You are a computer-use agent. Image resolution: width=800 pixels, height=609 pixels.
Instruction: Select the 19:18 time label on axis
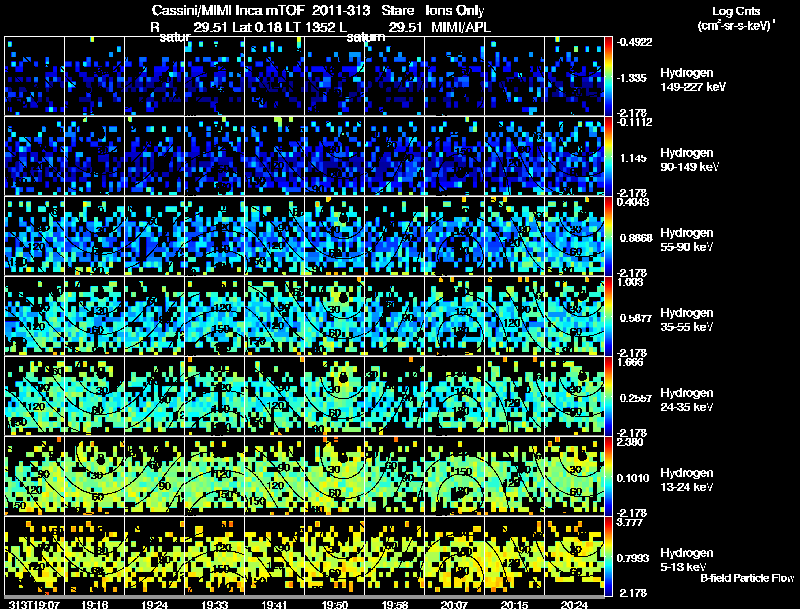[95, 604]
